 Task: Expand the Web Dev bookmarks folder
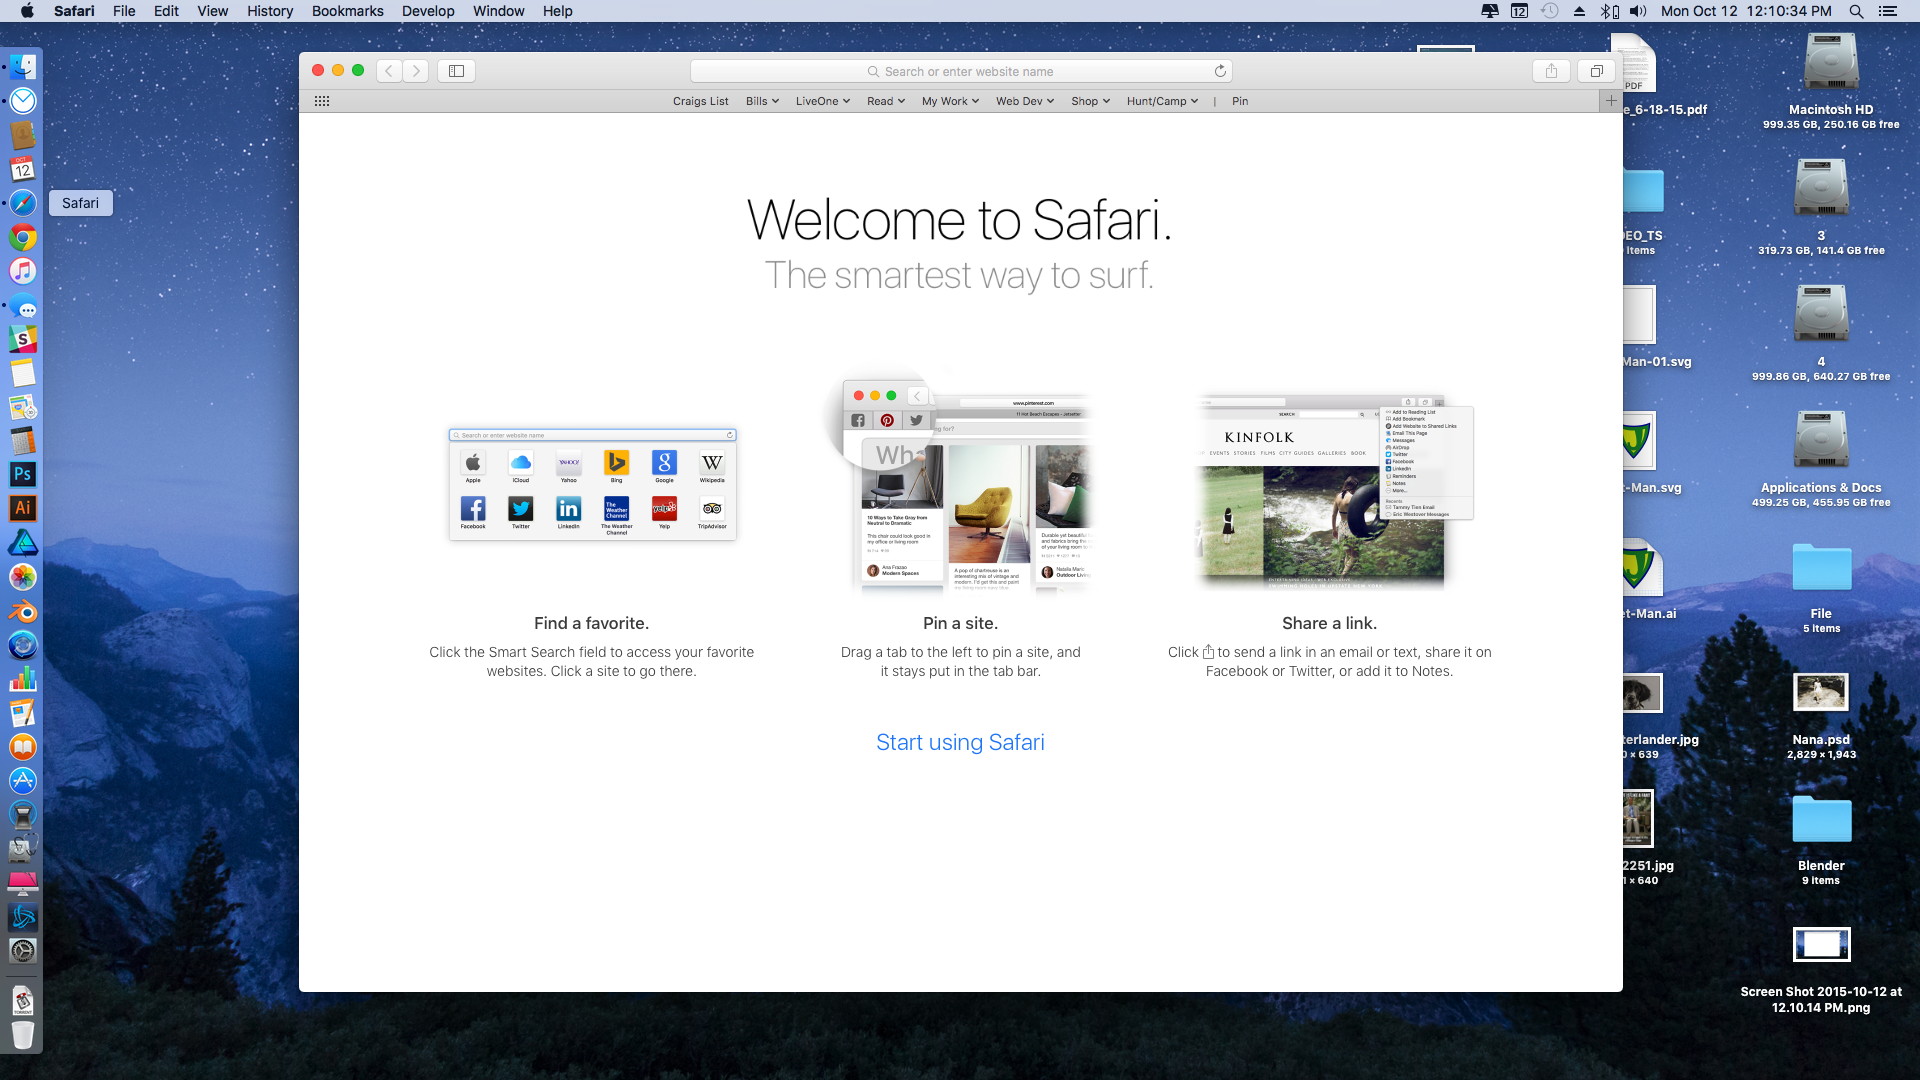tap(1024, 101)
